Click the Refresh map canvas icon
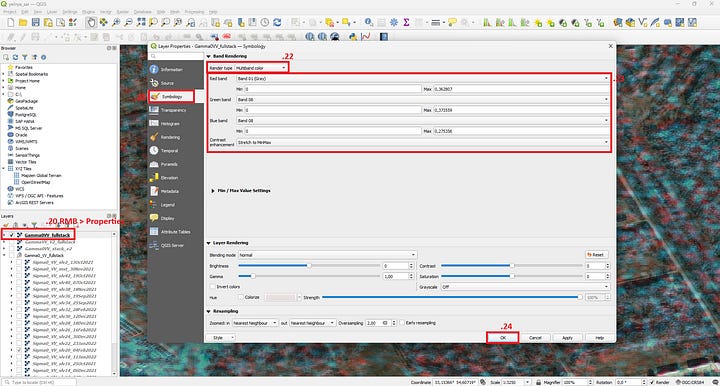Image resolution: width=720 pixels, height=386 pixels. (x=277, y=22)
